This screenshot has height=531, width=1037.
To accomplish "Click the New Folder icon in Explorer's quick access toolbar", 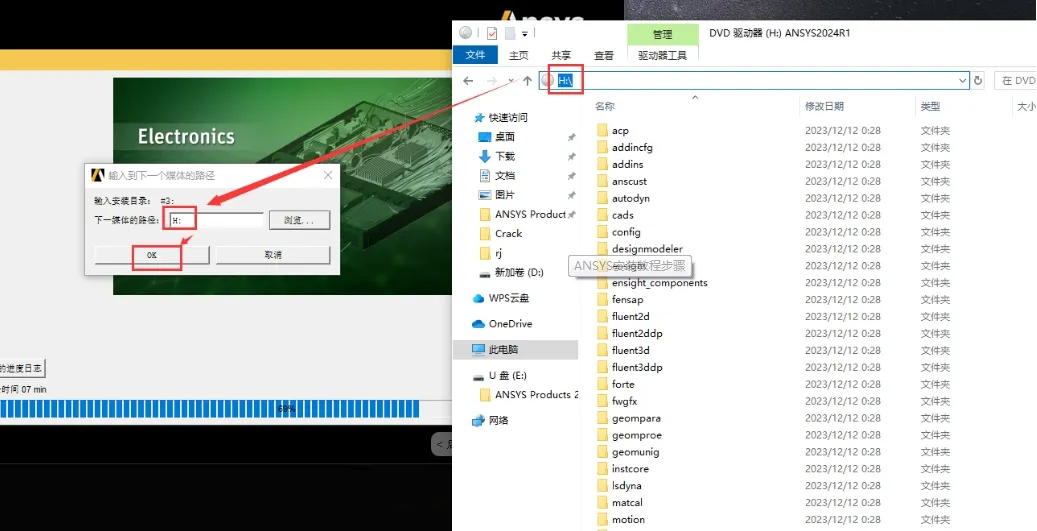I will click(x=510, y=33).
